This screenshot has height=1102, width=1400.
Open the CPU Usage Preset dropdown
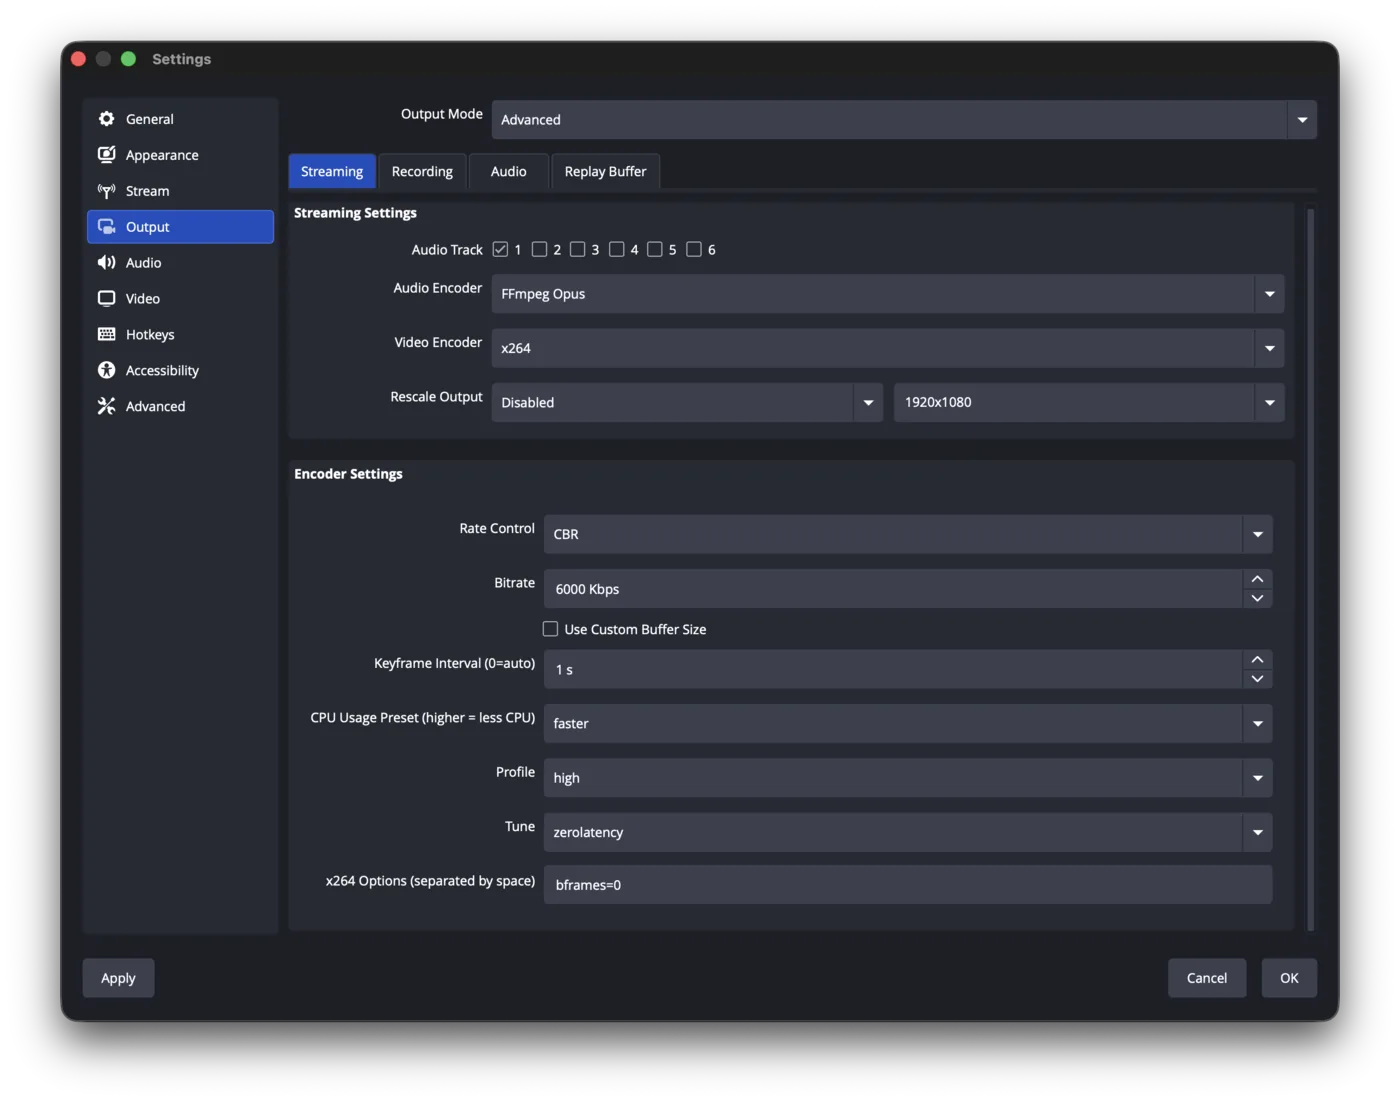pyautogui.click(x=907, y=723)
